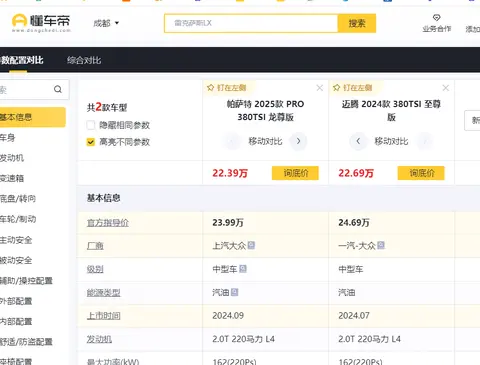Open 厂商 parameter link
This screenshot has width=480, height=365.
pos(95,246)
